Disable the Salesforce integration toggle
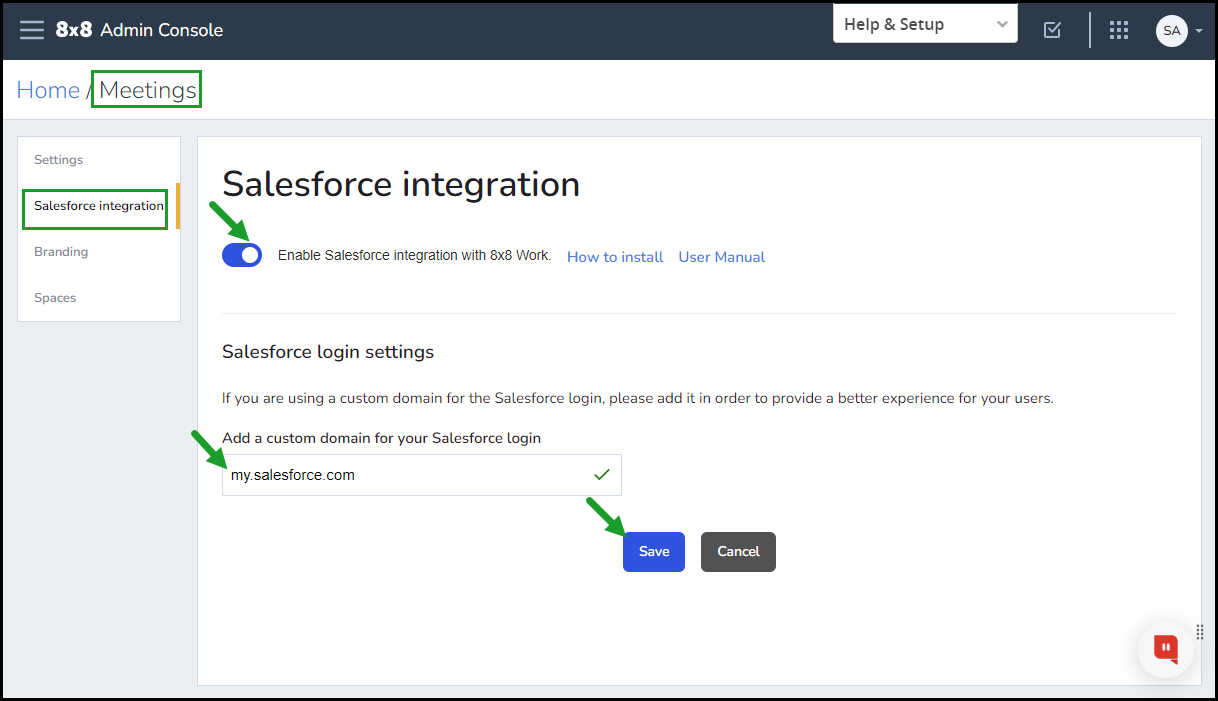The image size is (1218, 701). pyautogui.click(x=242, y=255)
